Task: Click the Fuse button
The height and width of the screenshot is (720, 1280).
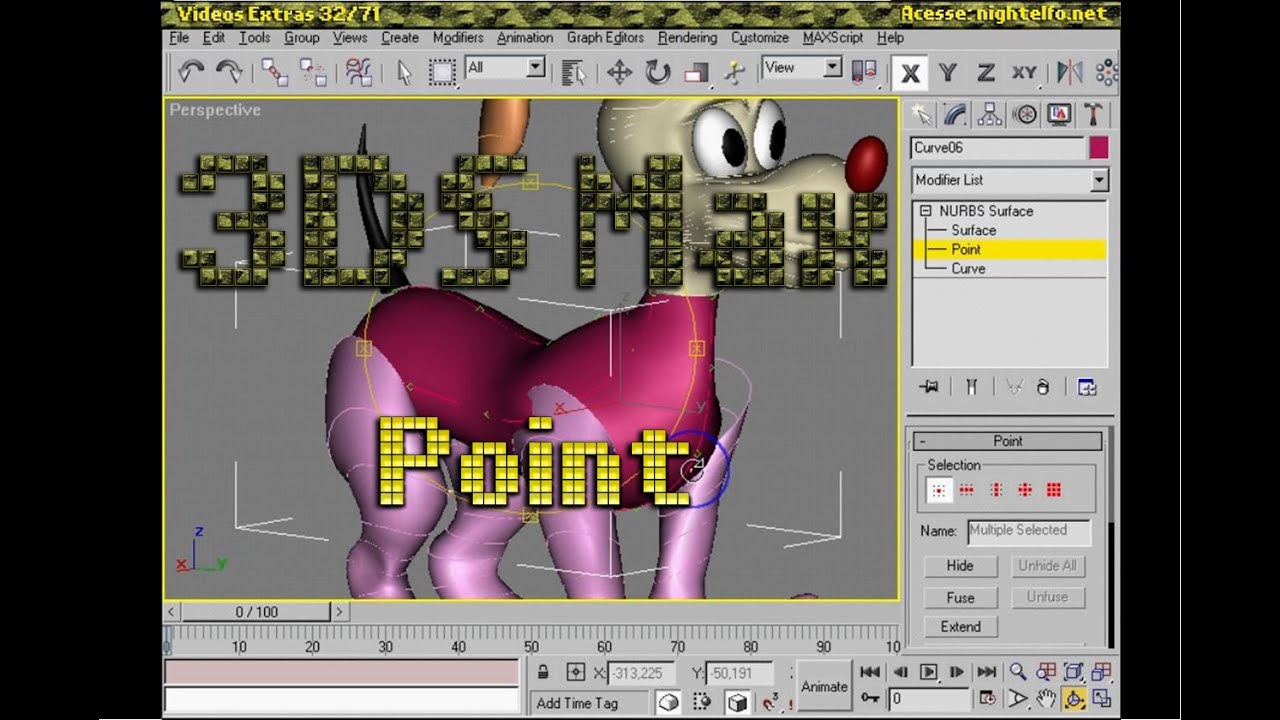Action: pos(960,597)
